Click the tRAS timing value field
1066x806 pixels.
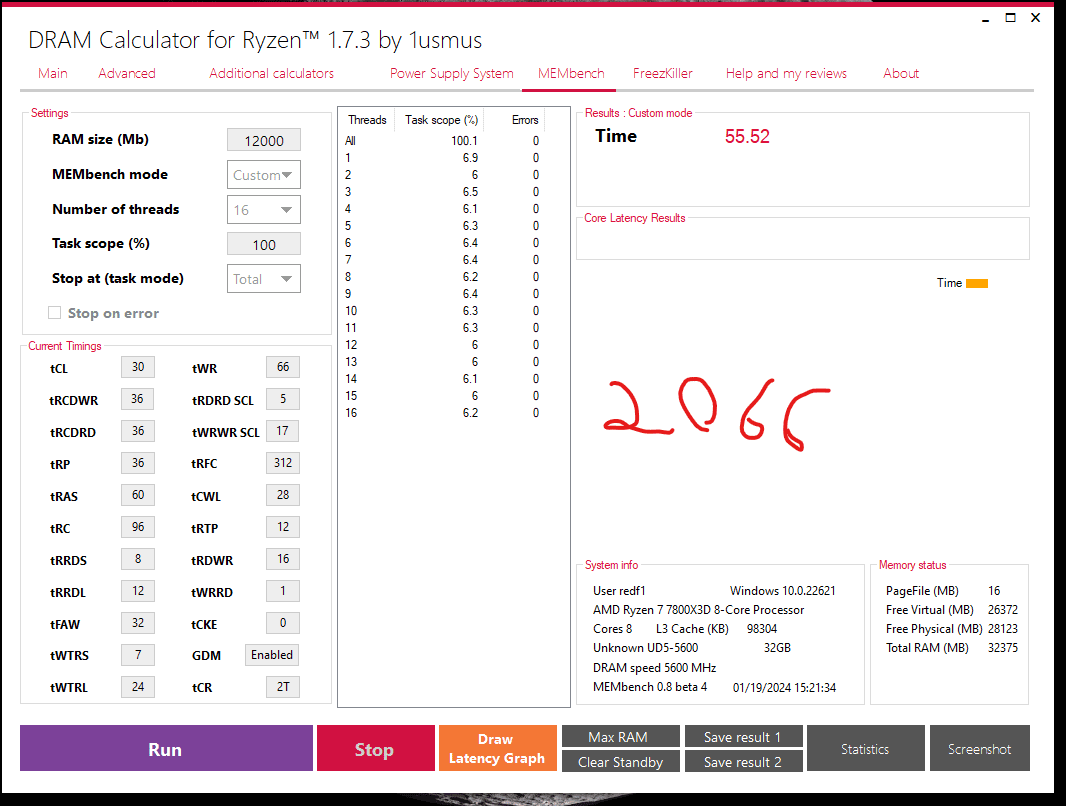138,495
